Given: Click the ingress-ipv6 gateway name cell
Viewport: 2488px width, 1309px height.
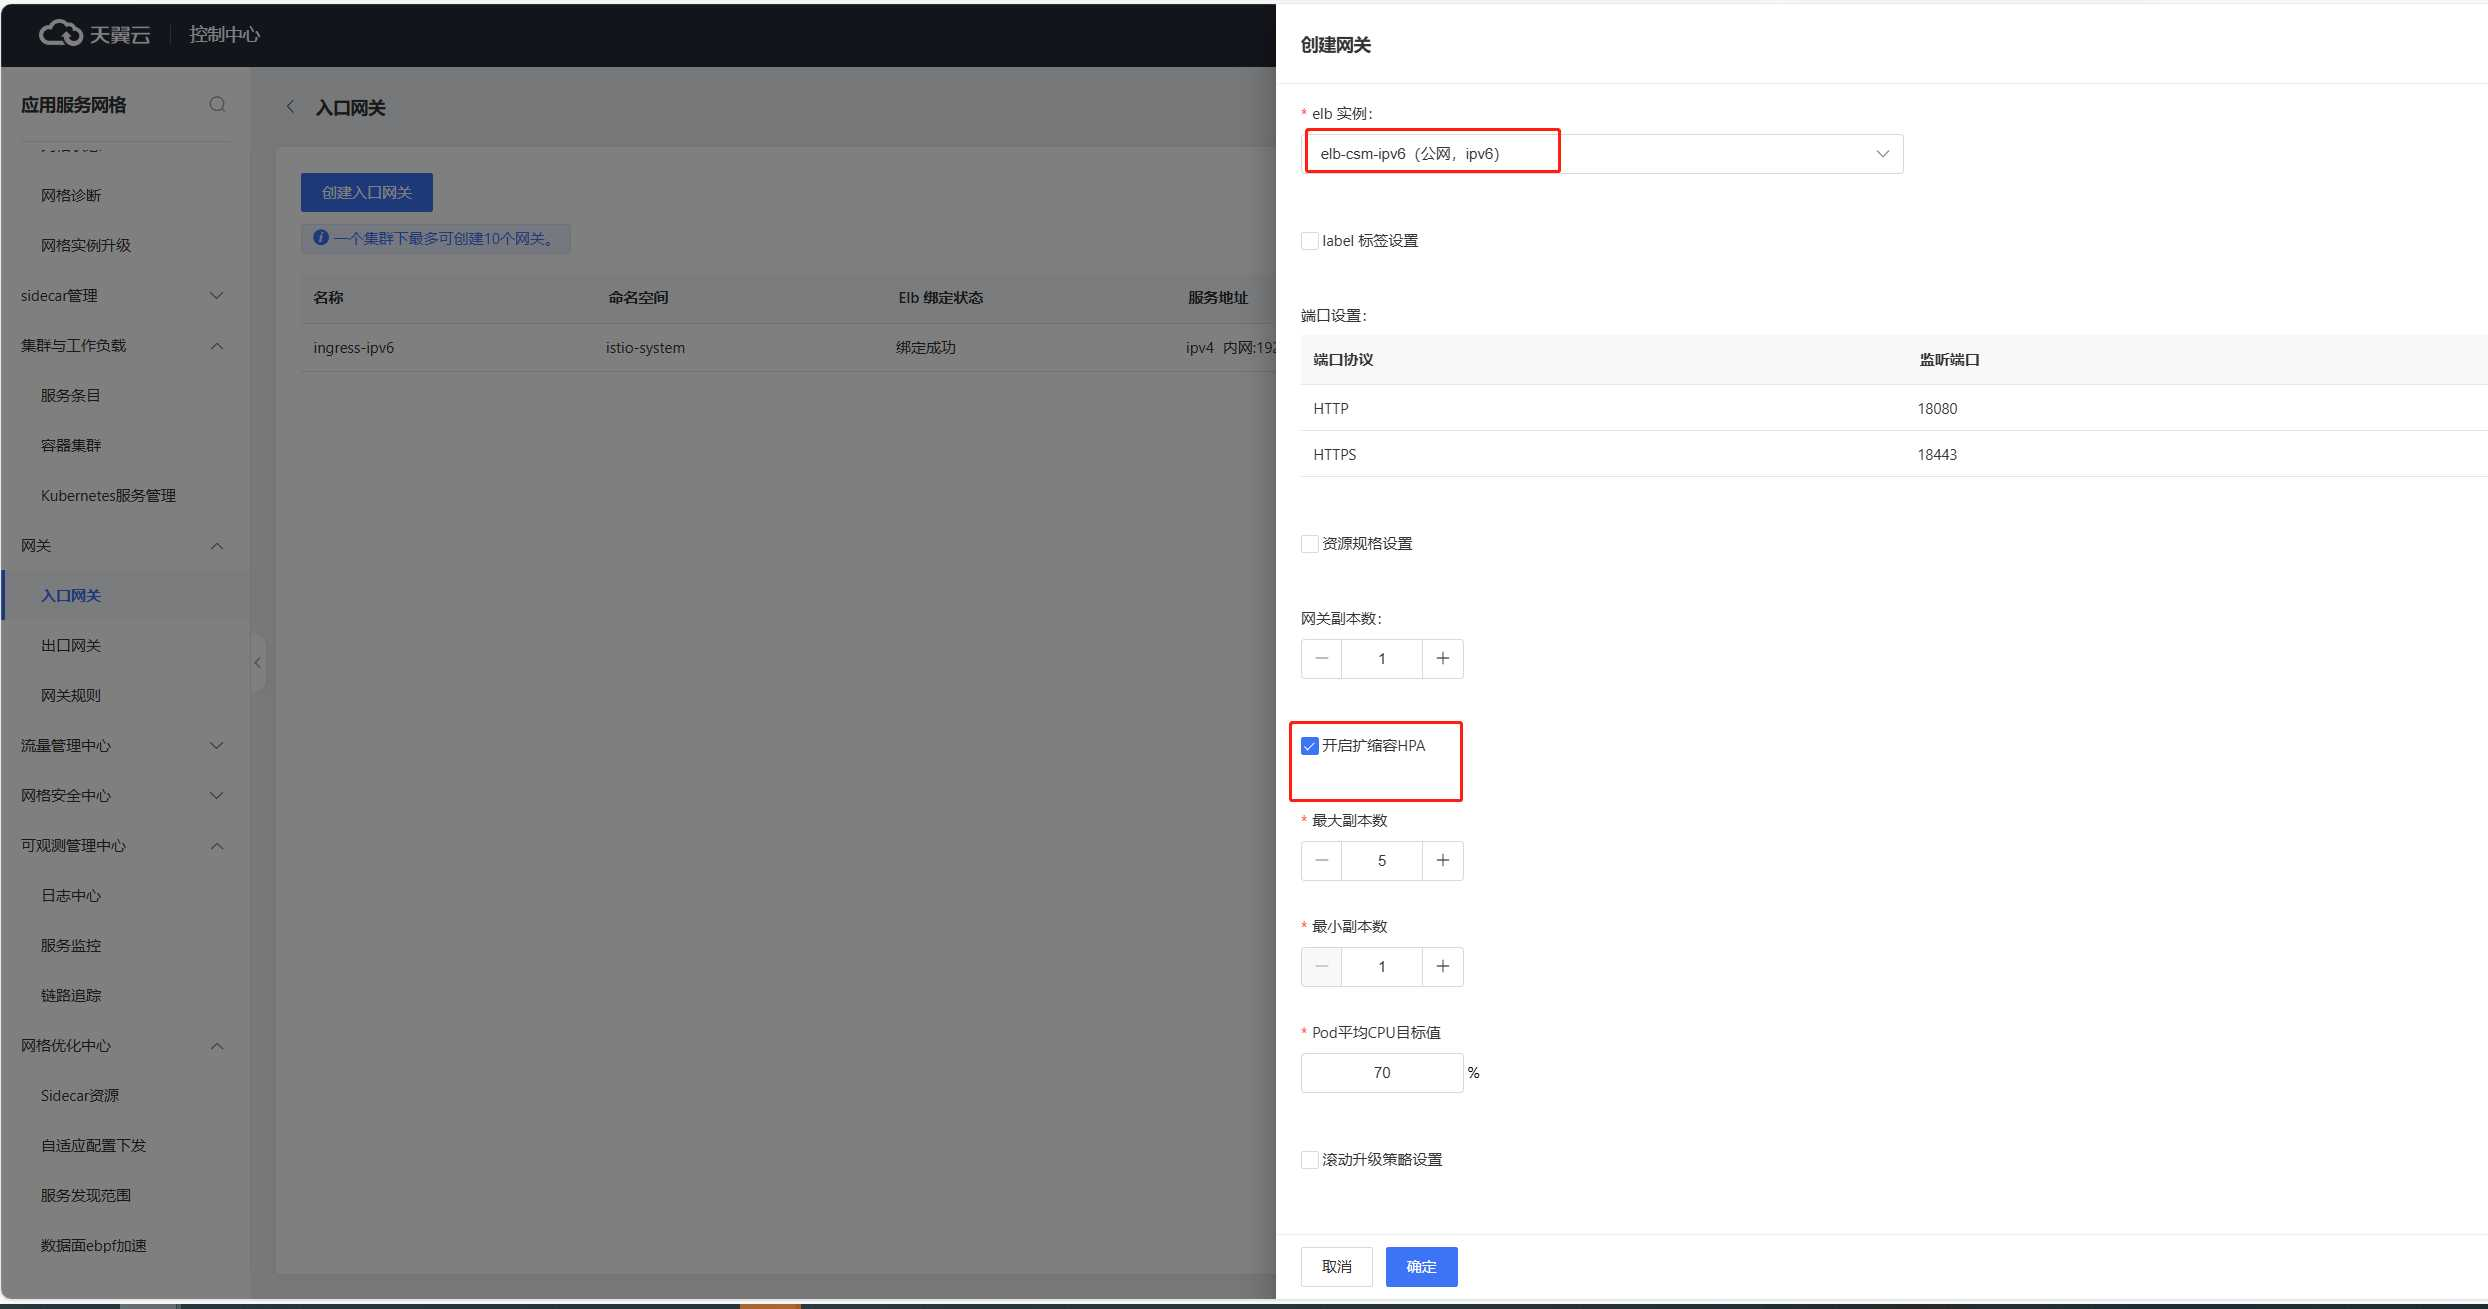Looking at the screenshot, I should point(353,348).
